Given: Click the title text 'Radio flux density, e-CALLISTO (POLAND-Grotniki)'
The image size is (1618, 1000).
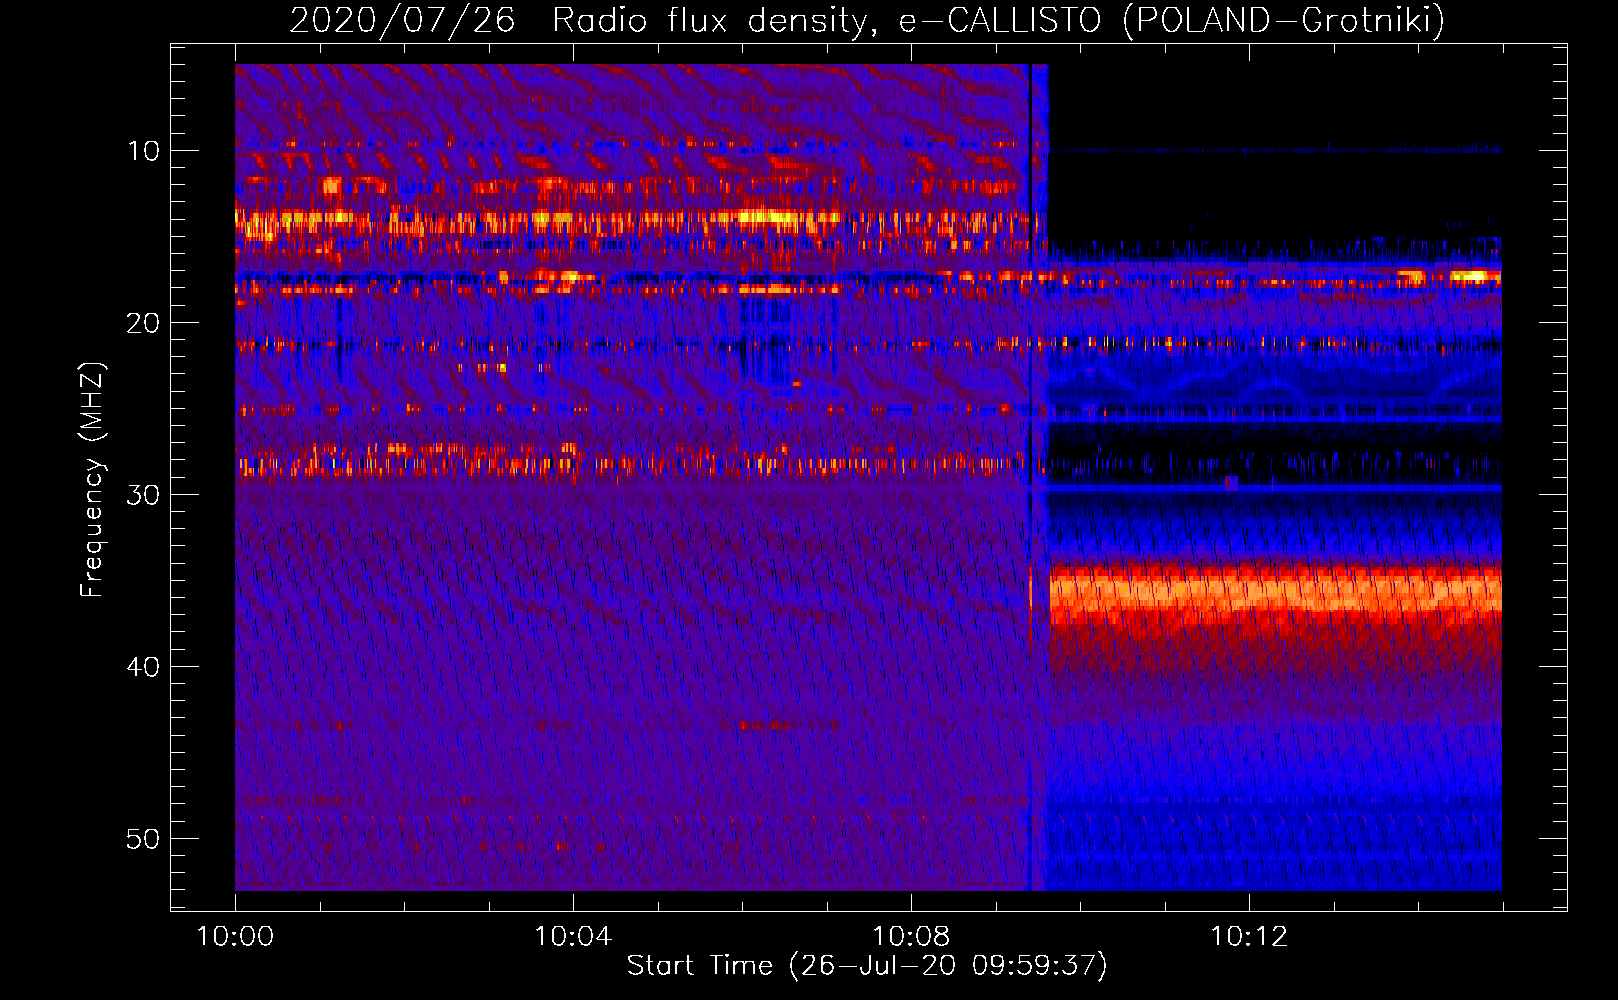Looking at the screenshot, I should click(999, 20).
